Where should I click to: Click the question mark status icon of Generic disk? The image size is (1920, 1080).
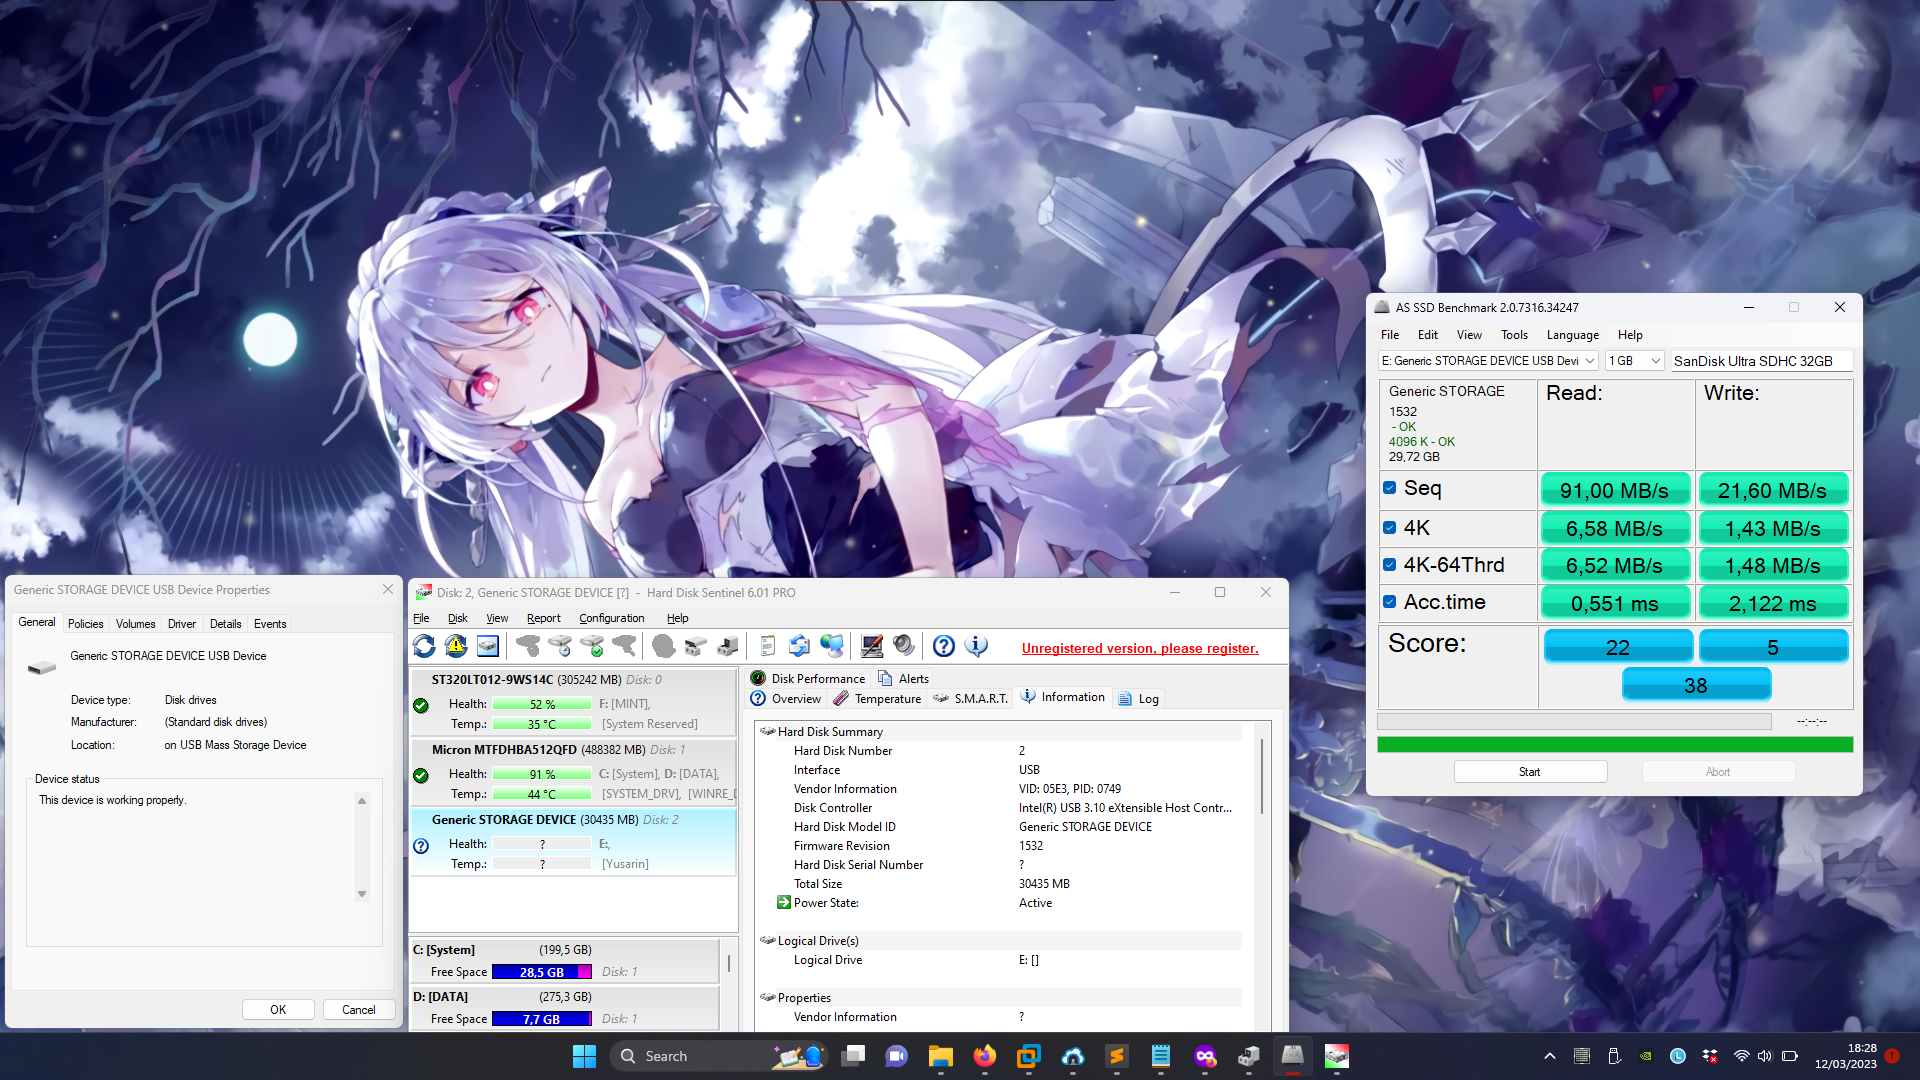tap(421, 845)
